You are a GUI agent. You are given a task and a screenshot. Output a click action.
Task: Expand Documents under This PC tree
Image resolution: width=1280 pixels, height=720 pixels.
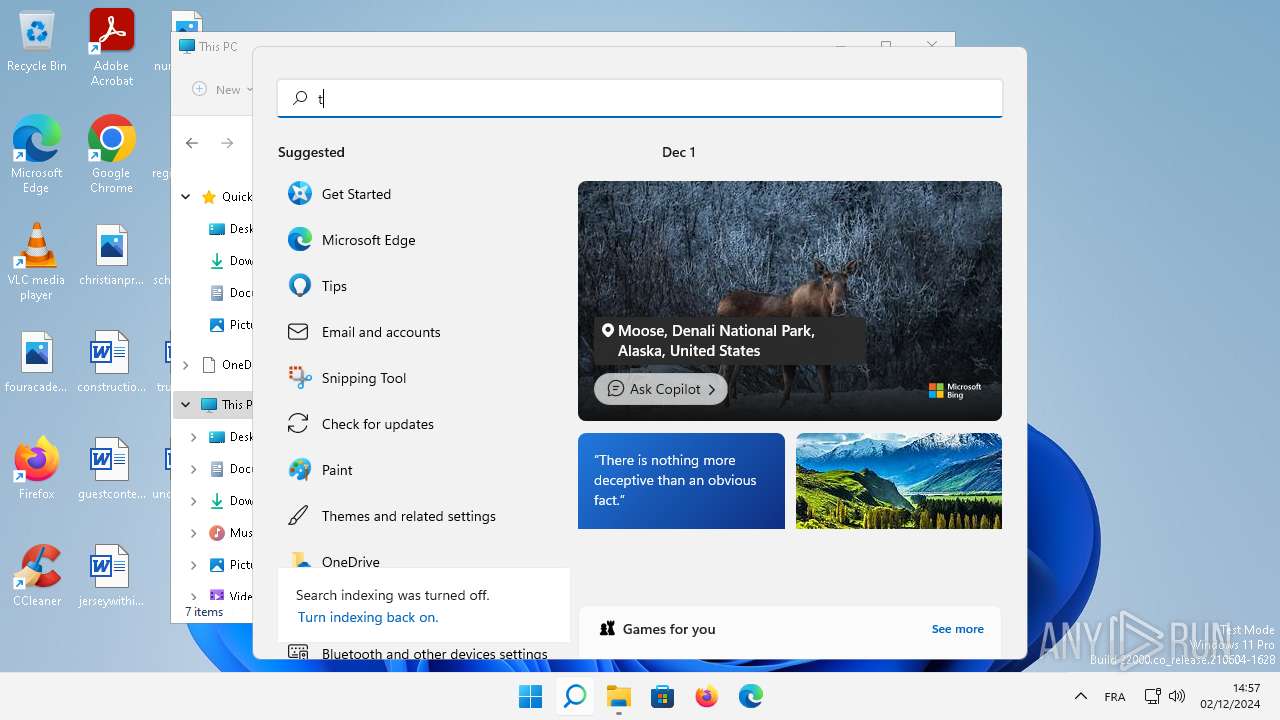coord(194,469)
